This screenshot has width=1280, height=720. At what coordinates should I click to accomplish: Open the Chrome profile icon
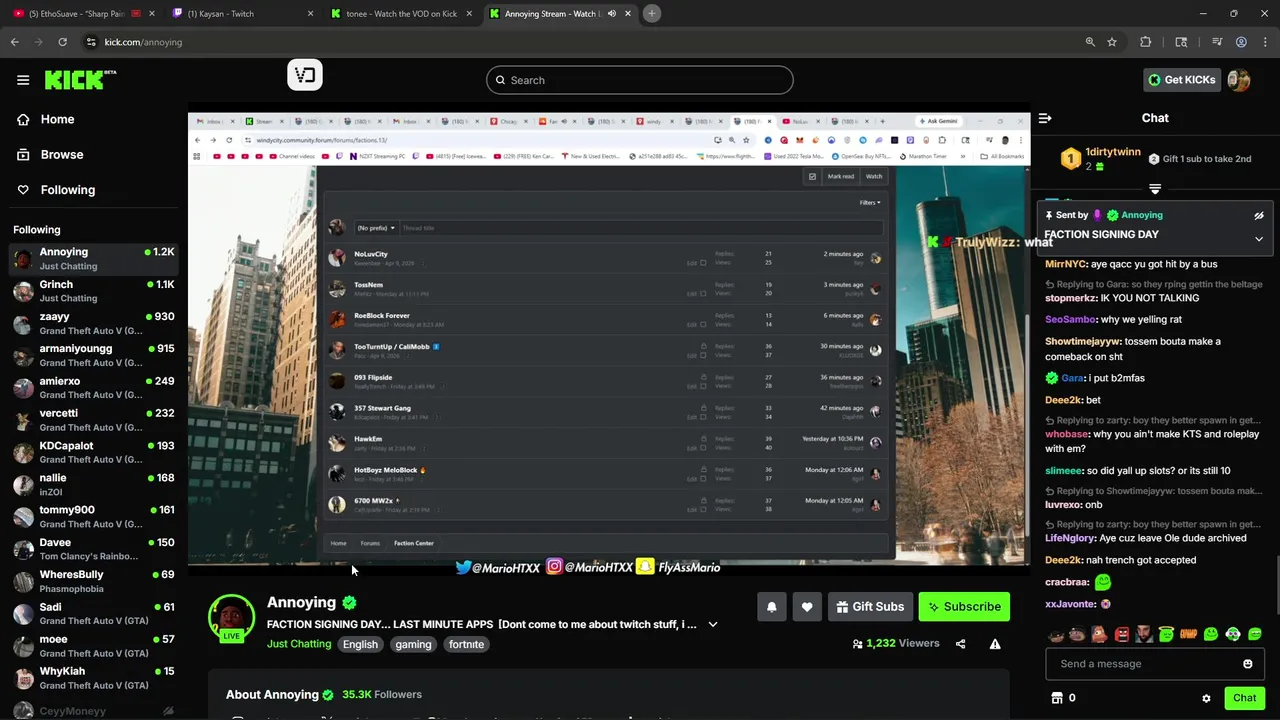coord(1241,42)
